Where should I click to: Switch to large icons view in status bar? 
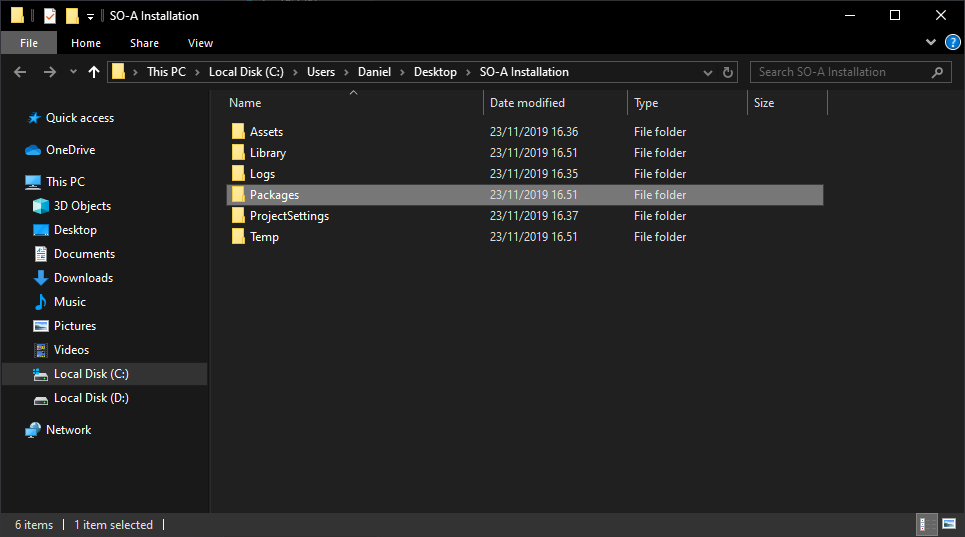click(x=949, y=524)
